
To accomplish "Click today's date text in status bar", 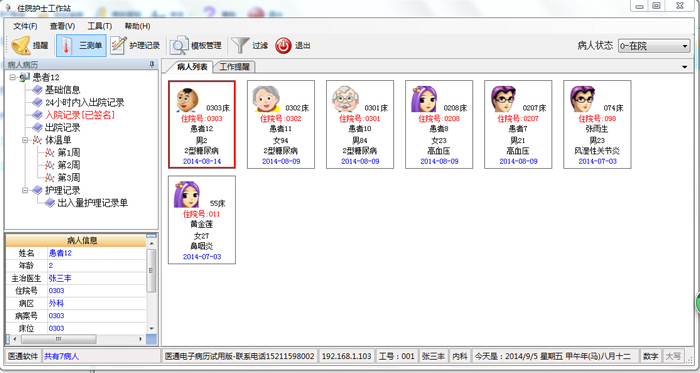I will click(x=553, y=356).
